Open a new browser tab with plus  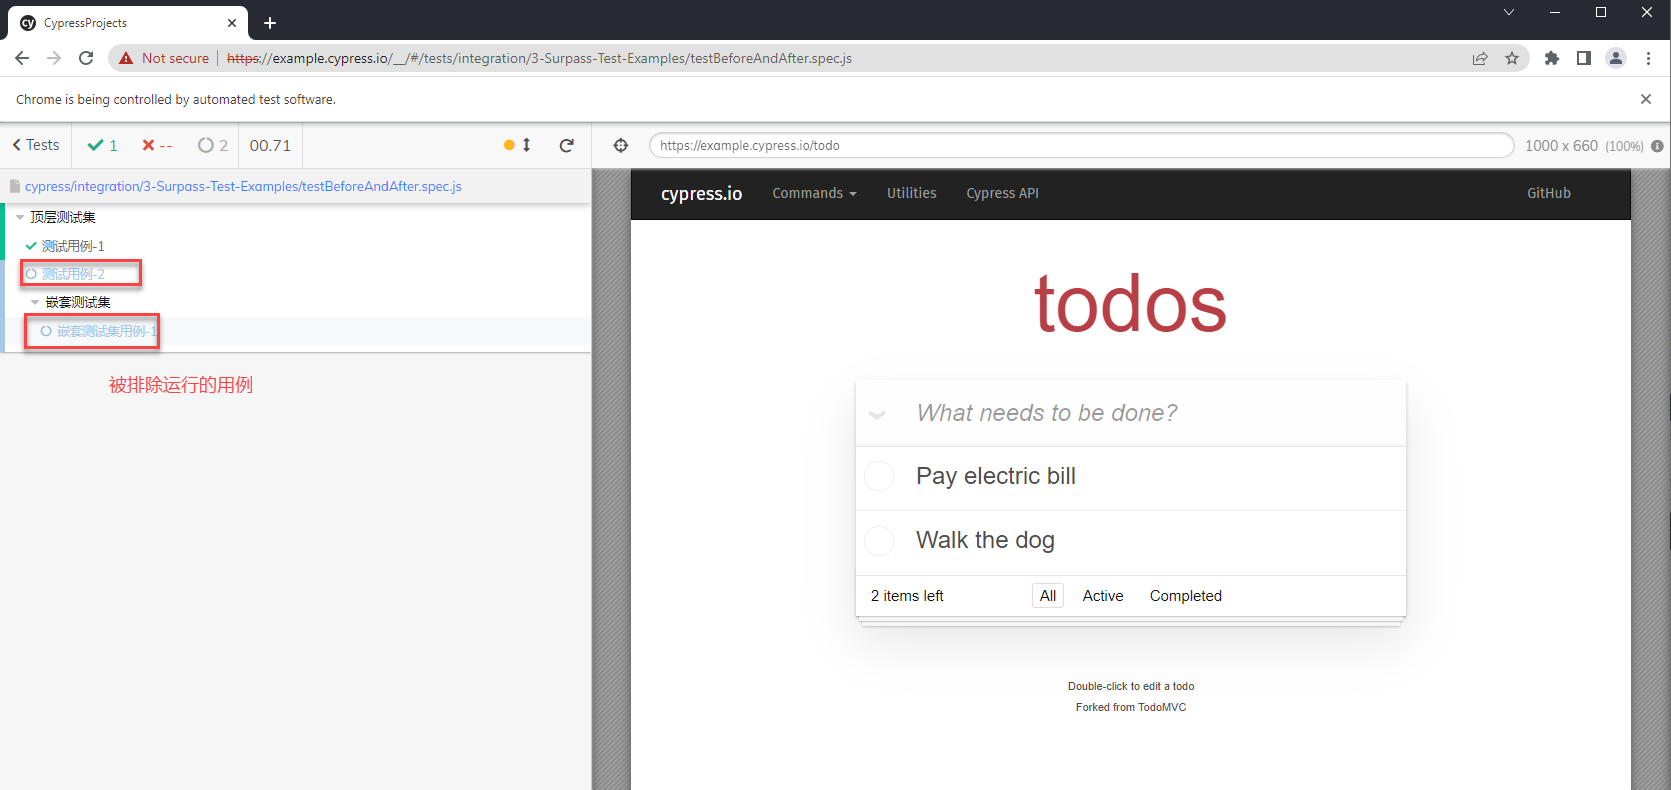(x=270, y=23)
